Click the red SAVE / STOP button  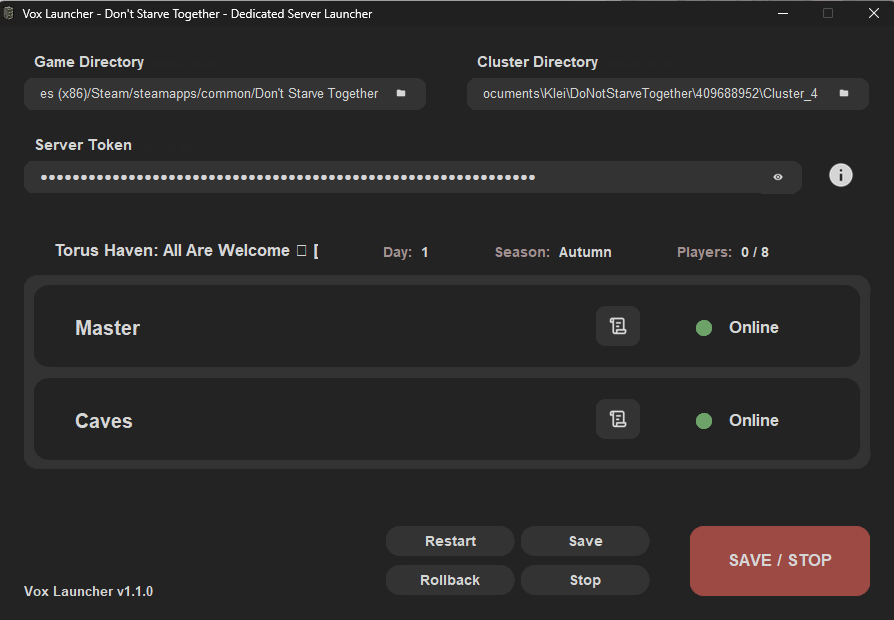tap(780, 561)
